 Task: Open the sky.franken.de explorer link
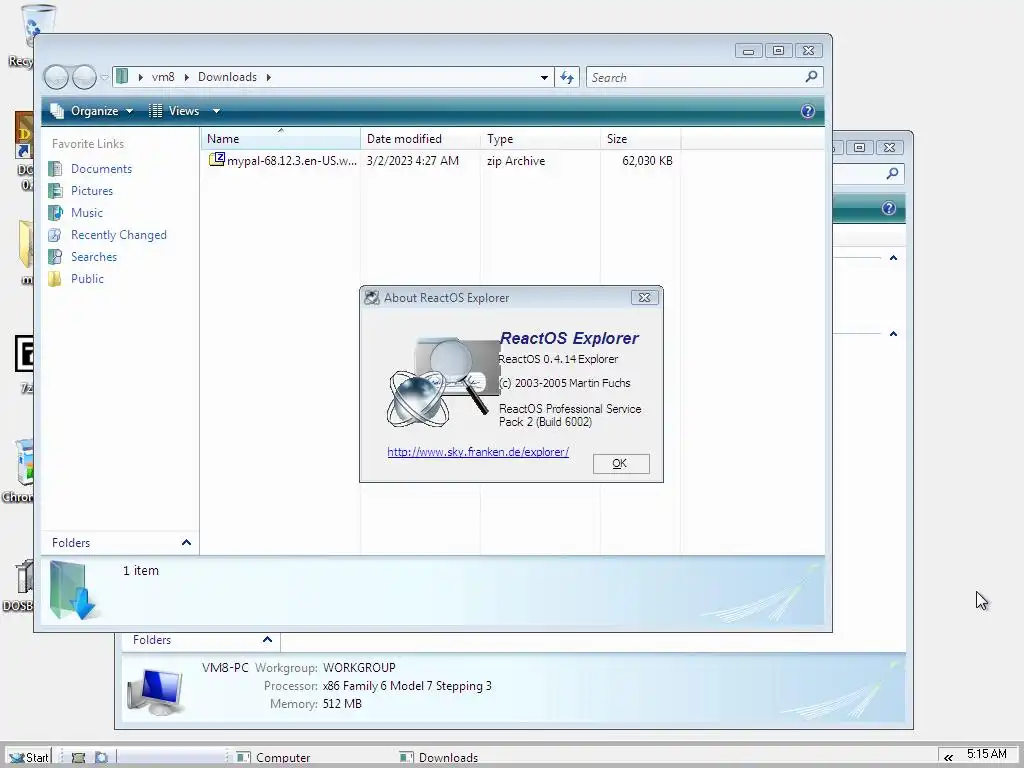coord(478,452)
